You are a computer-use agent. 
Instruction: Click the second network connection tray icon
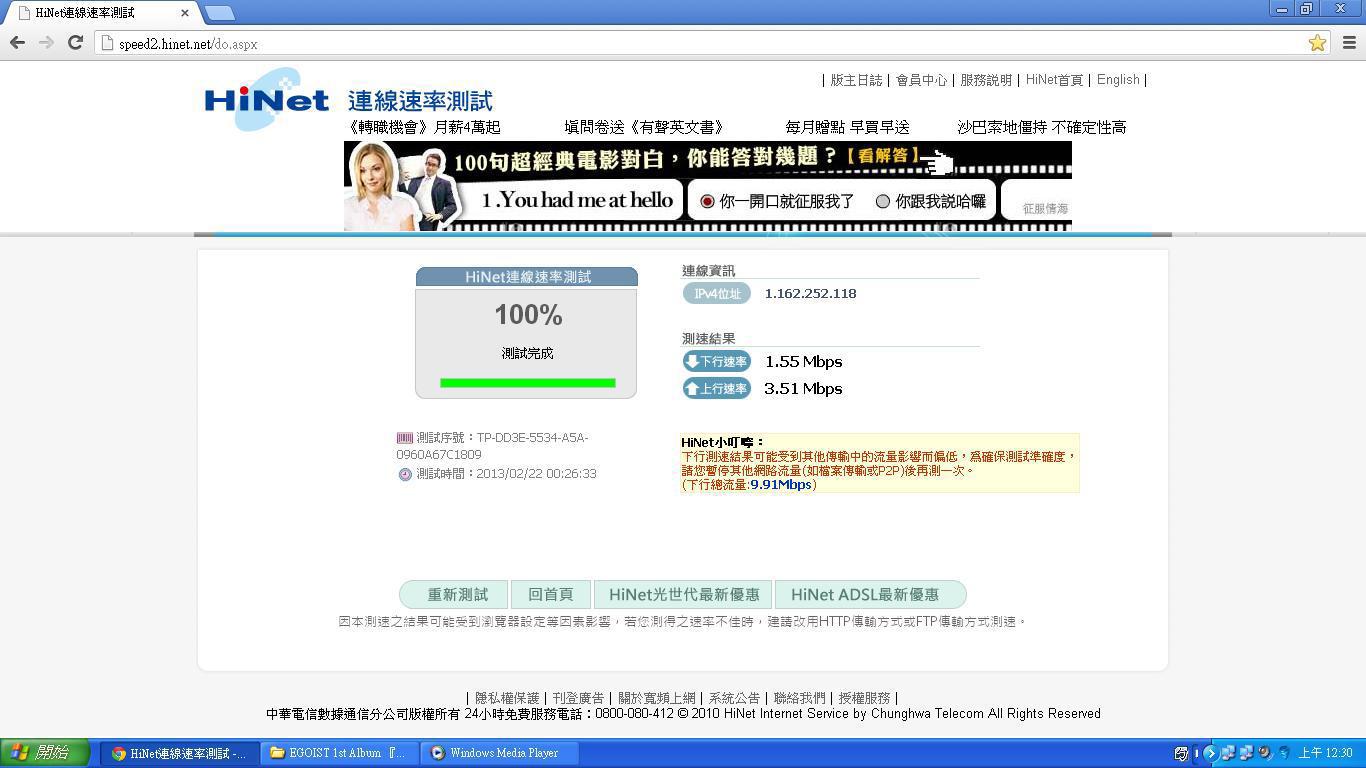pos(1247,753)
